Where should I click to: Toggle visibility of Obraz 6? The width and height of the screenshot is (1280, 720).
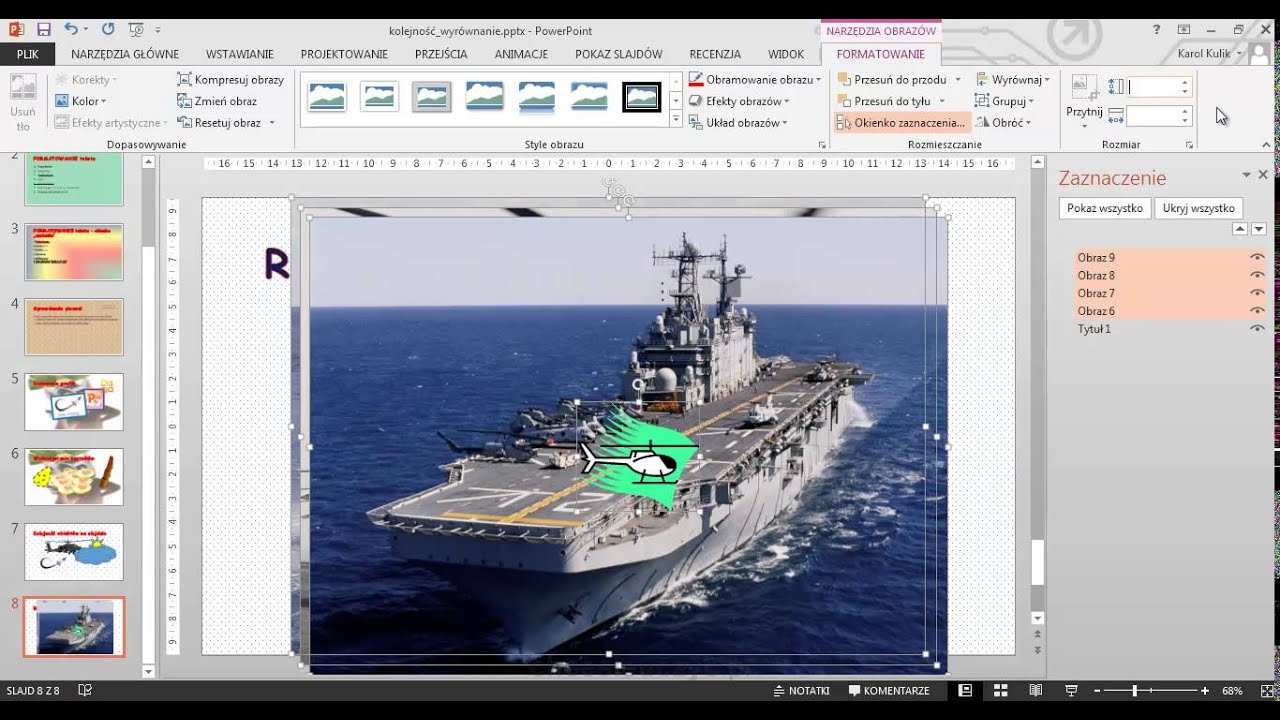pos(1257,311)
